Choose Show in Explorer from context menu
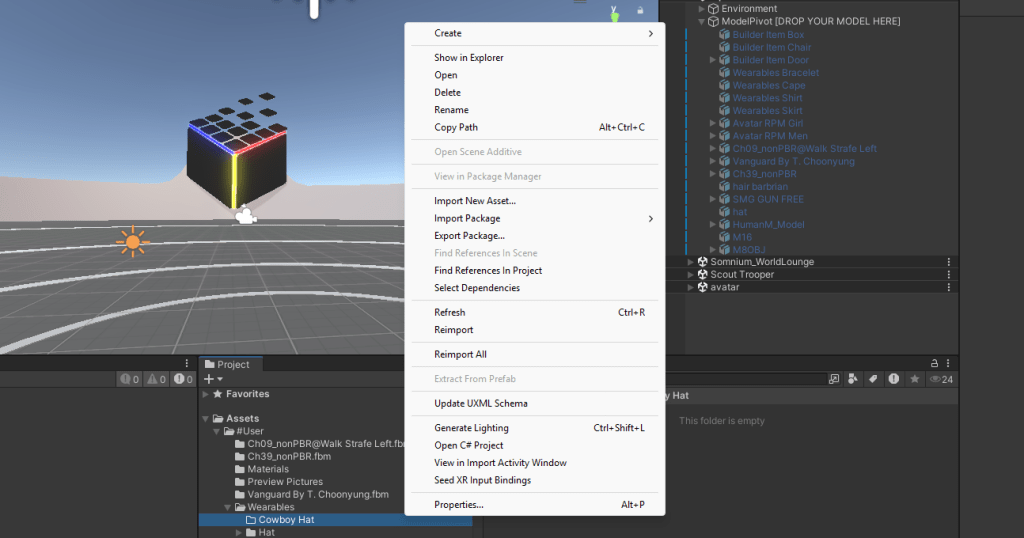Viewport: 1024px width, 538px height. 468,58
